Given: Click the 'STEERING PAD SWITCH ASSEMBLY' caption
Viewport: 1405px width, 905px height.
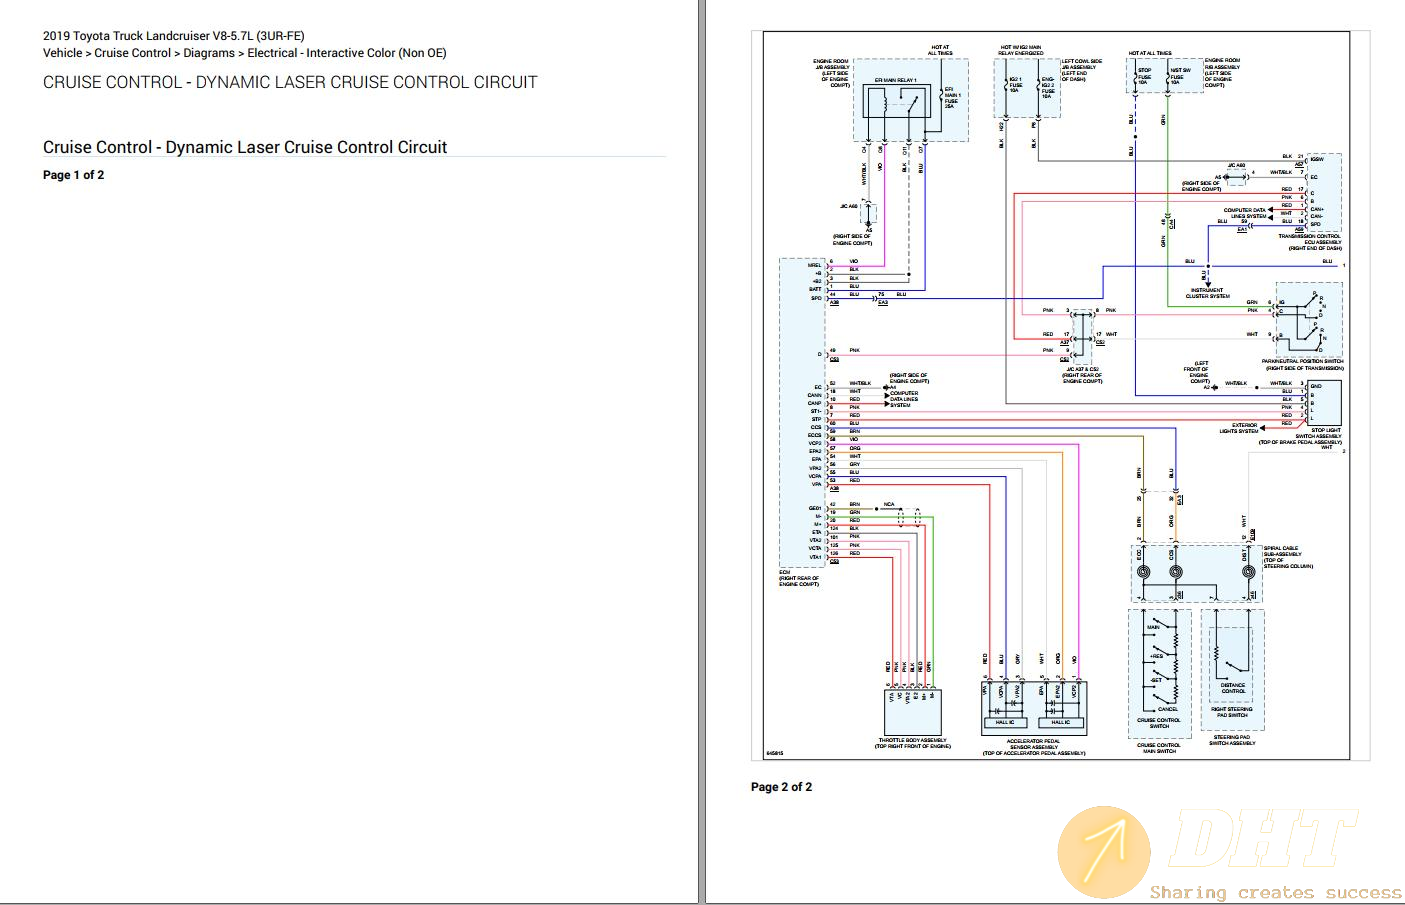Looking at the screenshot, I should click(1232, 740).
